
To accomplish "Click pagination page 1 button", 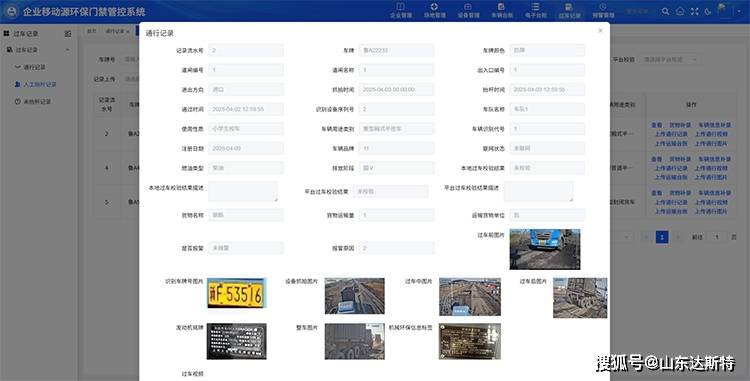I will coord(662,237).
